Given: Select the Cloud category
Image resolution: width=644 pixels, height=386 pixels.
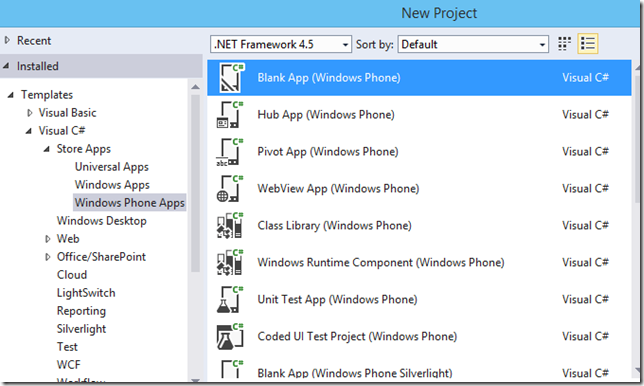Looking at the screenshot, I should [72, 275].
